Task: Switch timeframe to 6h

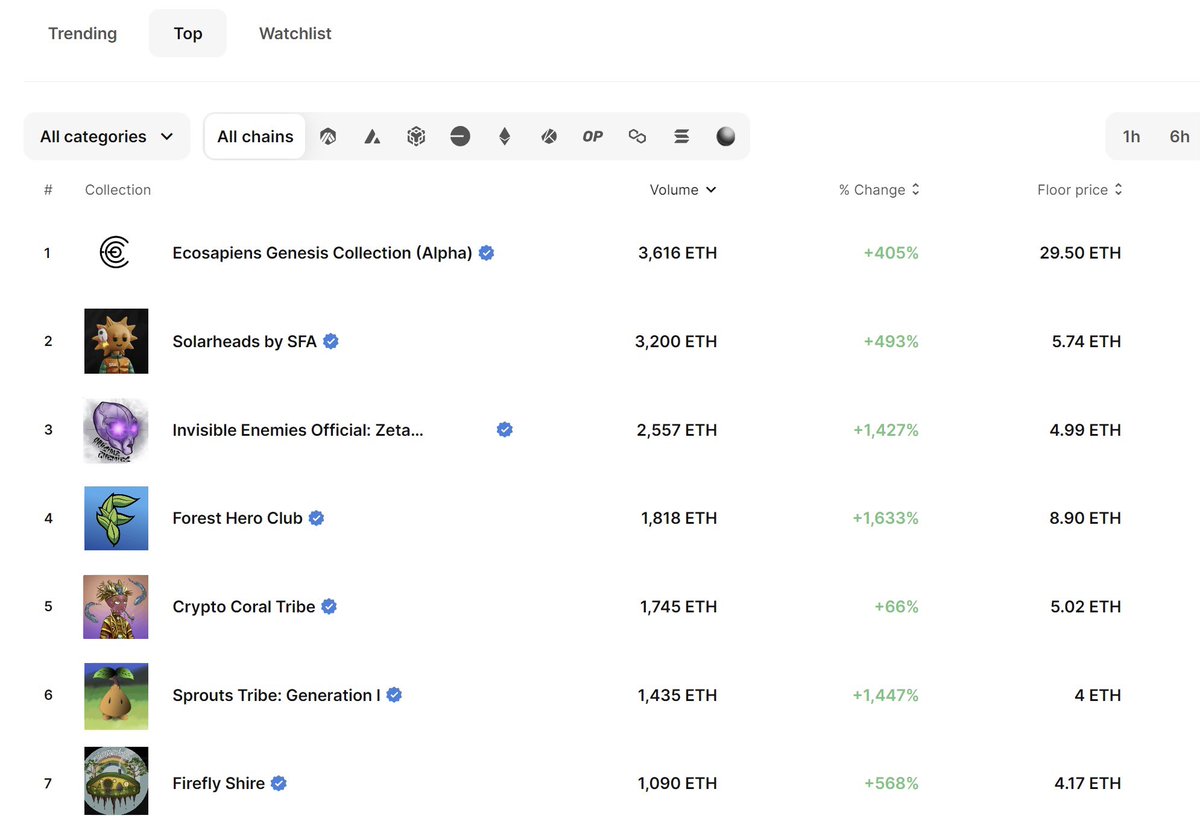Action: (x=1179, y=136)
